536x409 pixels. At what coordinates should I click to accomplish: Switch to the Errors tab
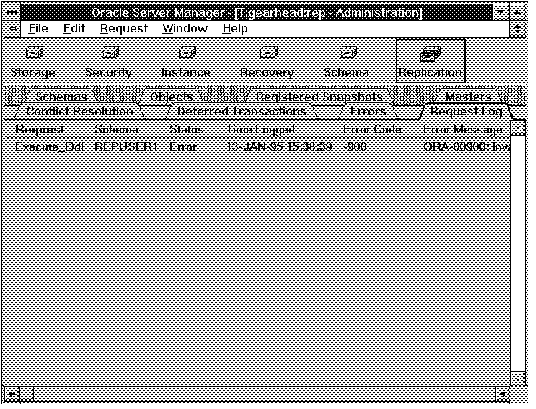point(367,111)
